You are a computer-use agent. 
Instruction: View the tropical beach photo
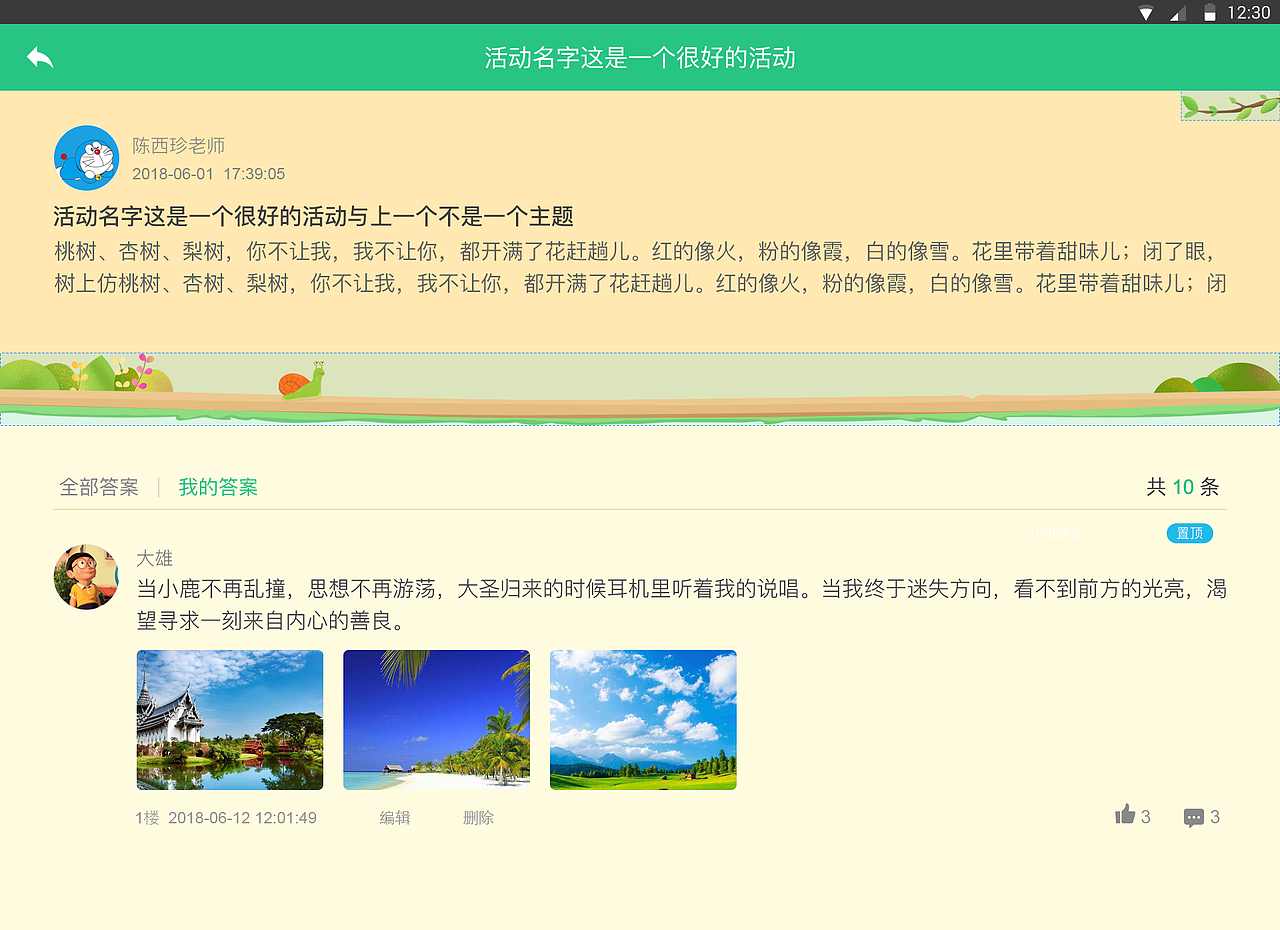(436, 719)
